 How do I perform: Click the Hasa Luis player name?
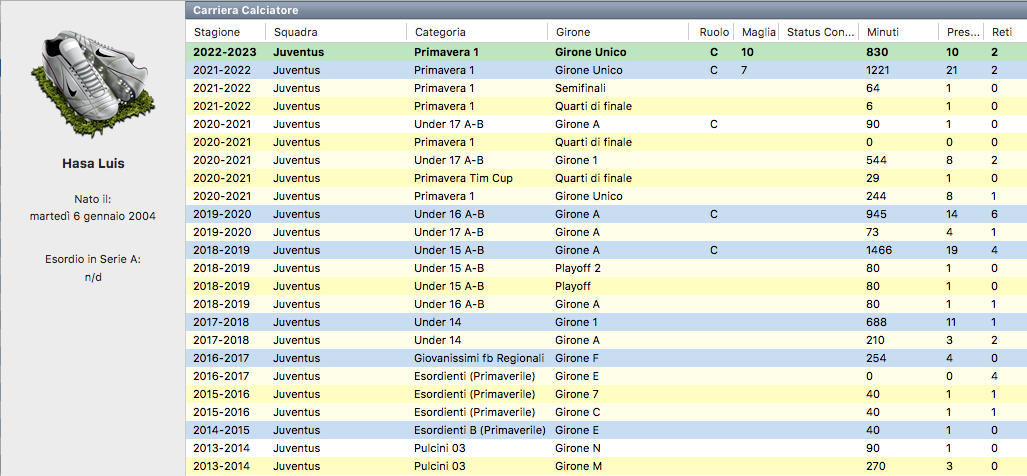90,164
